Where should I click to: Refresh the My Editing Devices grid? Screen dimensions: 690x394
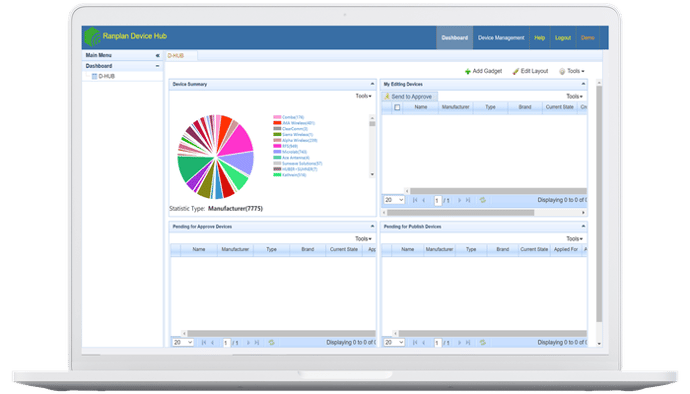(483, 200)
